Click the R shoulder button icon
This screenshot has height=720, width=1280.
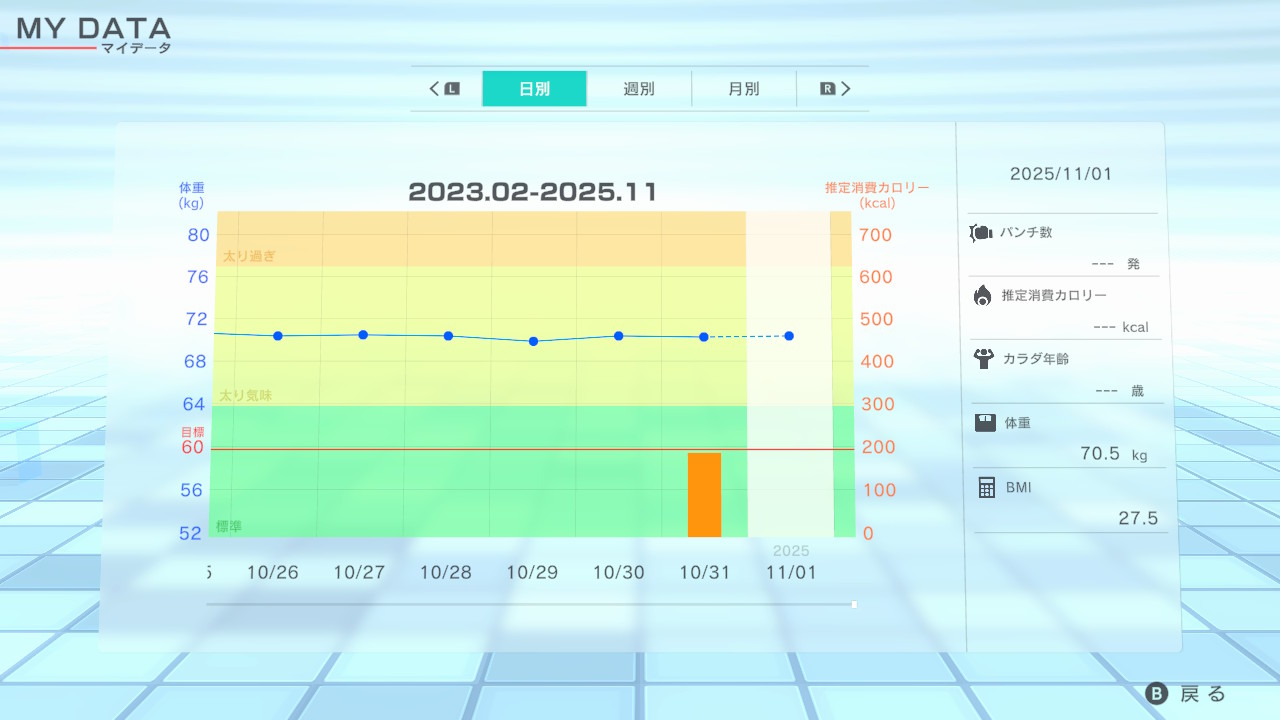[x=827, y=89]
